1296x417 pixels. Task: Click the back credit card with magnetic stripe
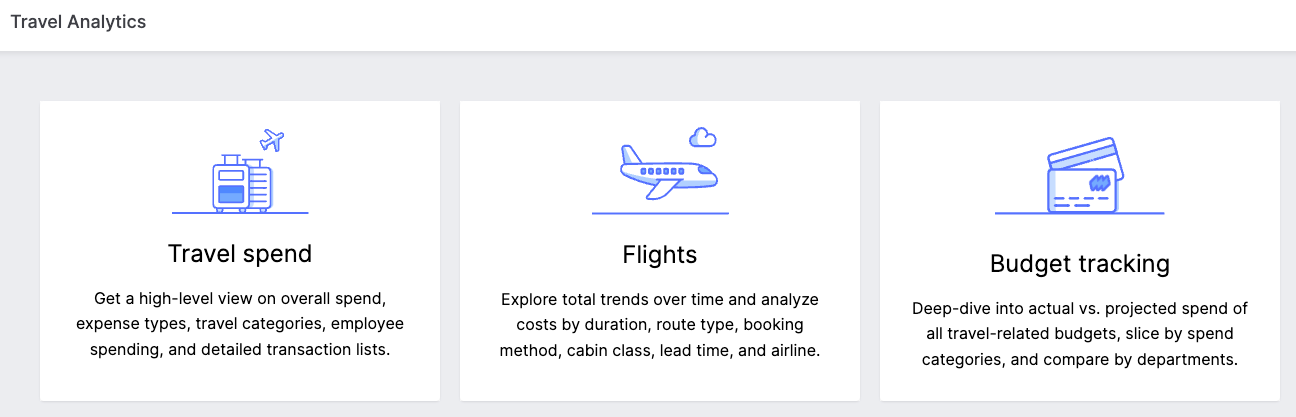(x=1087, y=156)
